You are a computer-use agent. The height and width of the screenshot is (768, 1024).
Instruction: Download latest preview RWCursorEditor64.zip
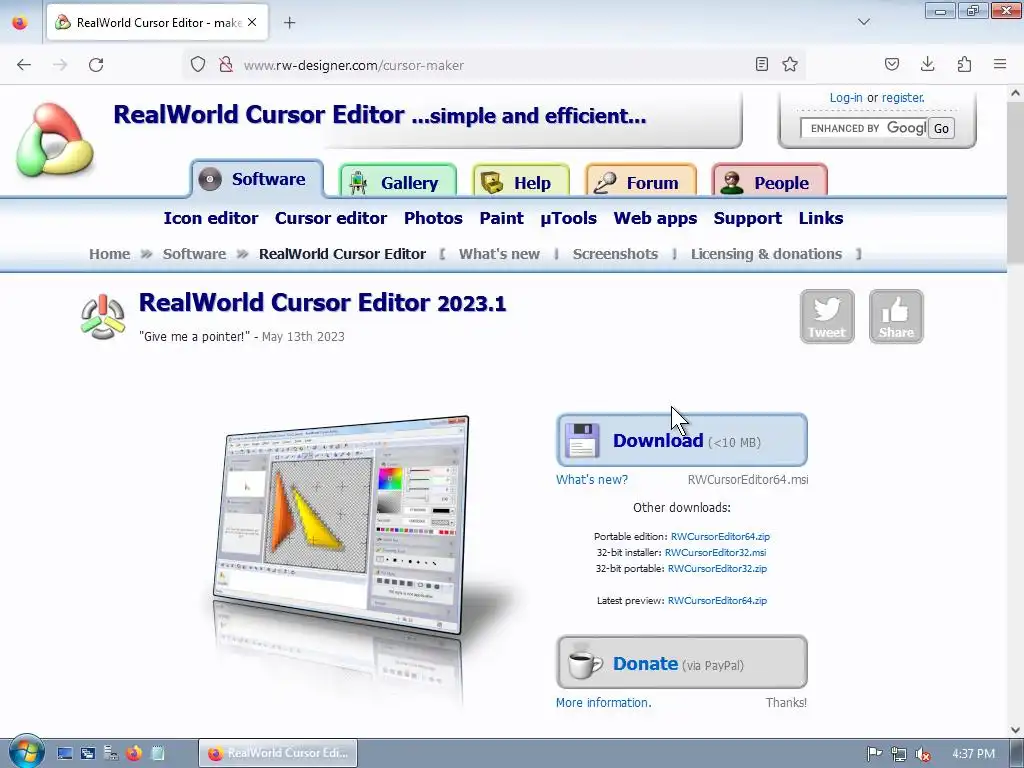click(x=717, y=601)
